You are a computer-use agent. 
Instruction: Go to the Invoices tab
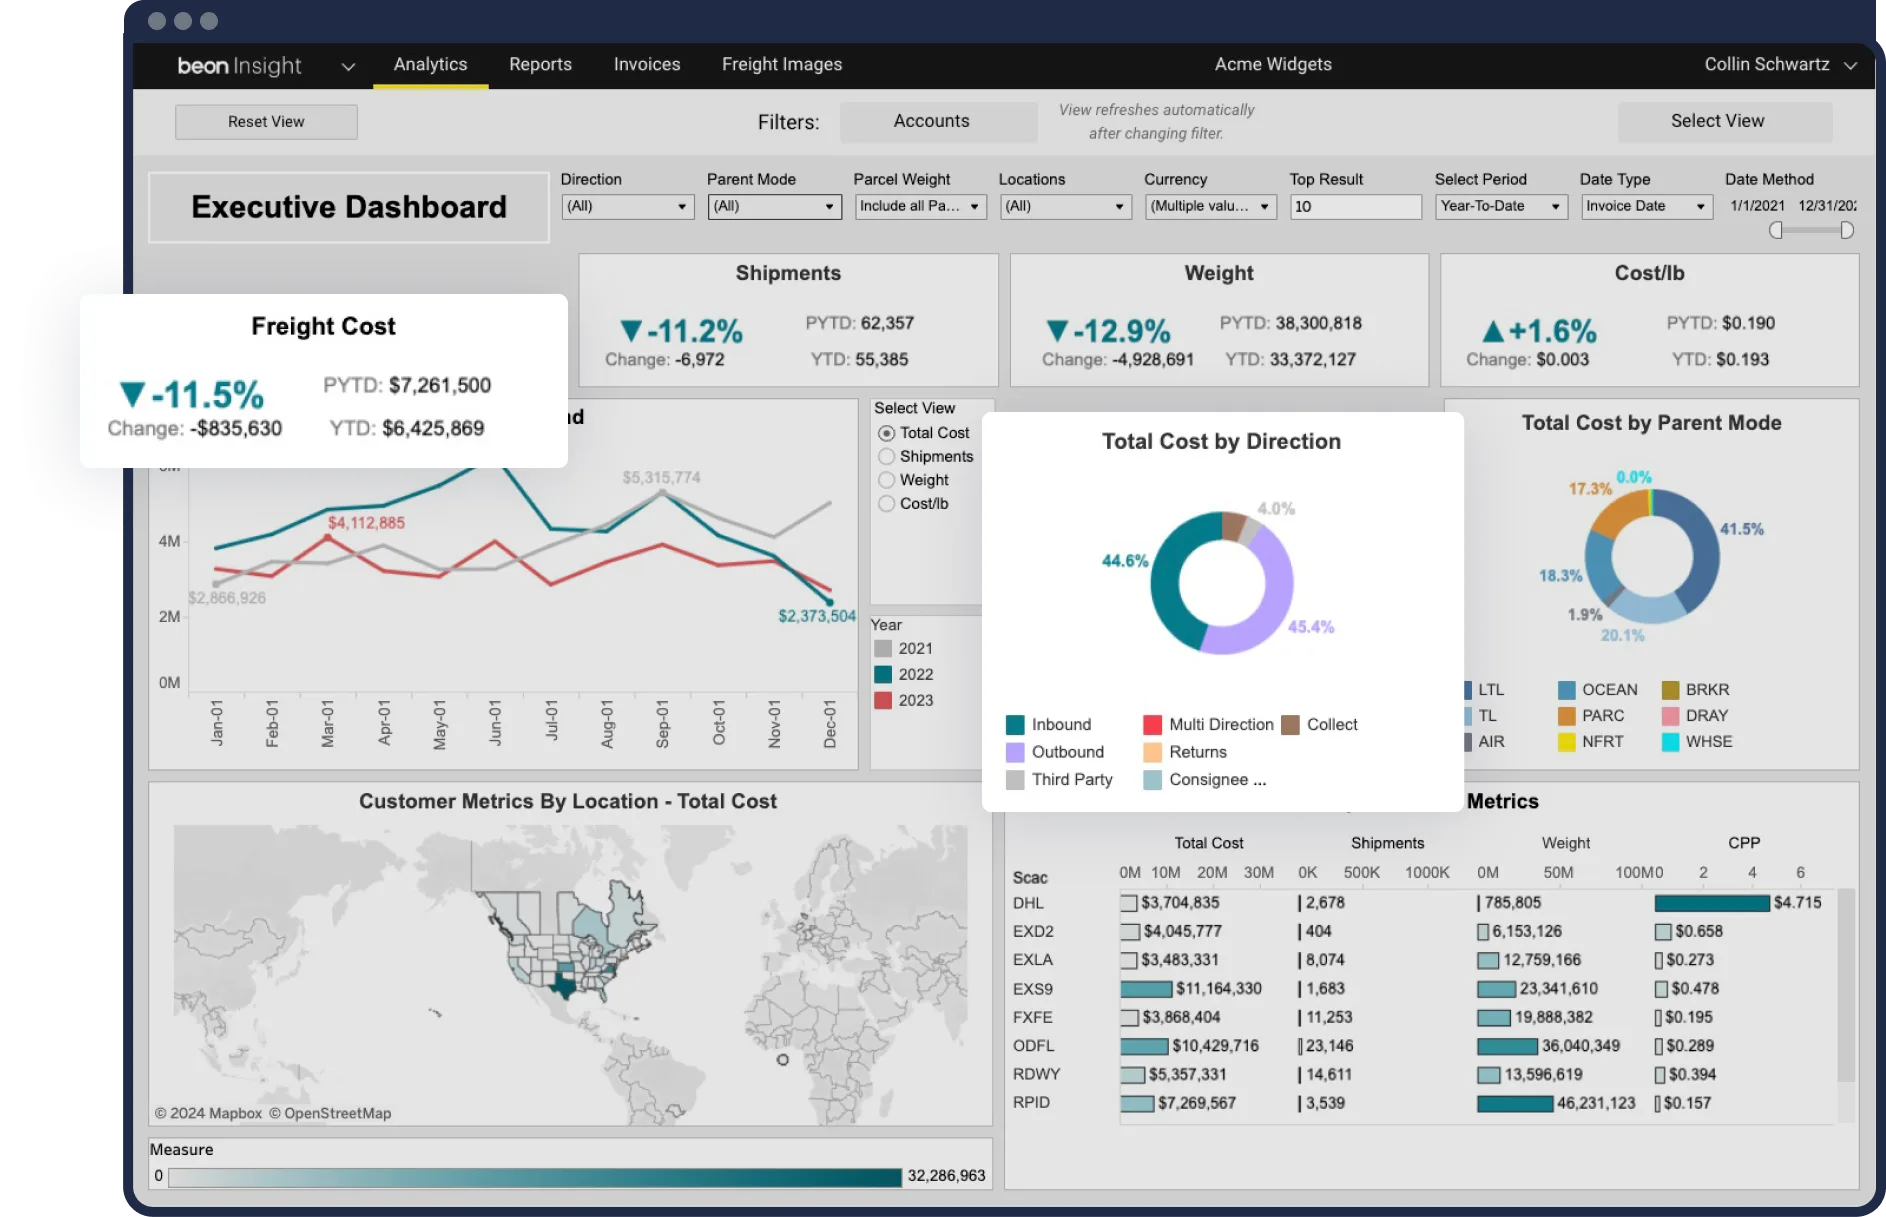coord(646,65)
